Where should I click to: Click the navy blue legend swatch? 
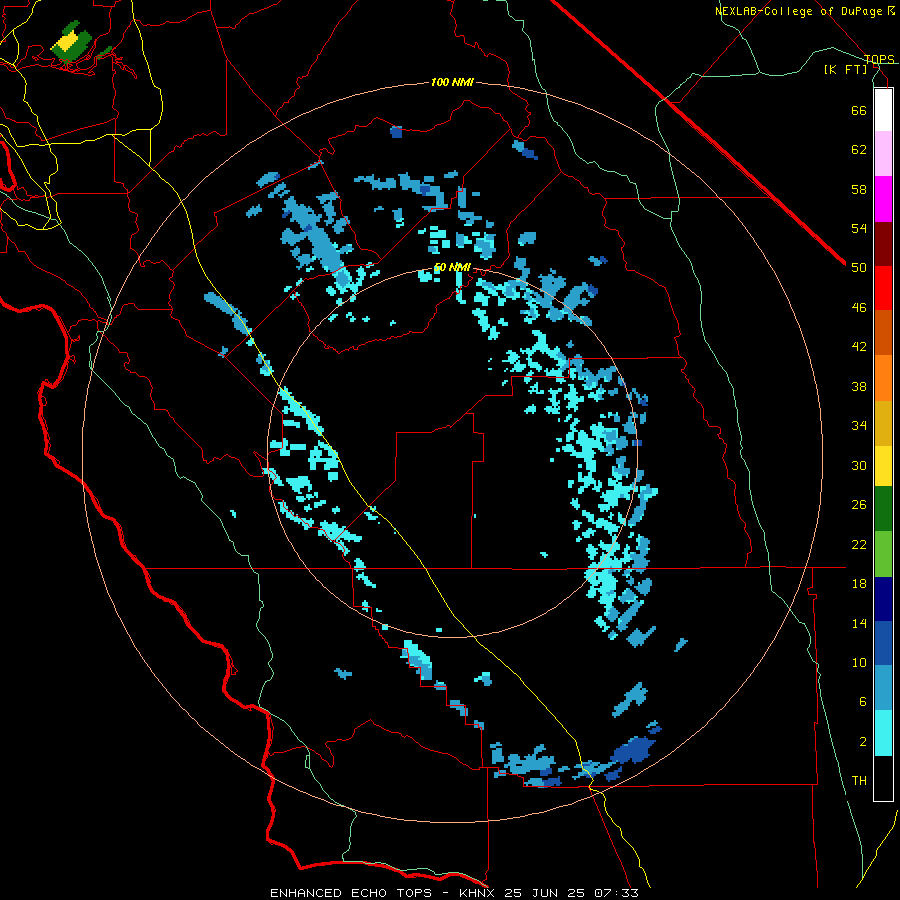883,599
